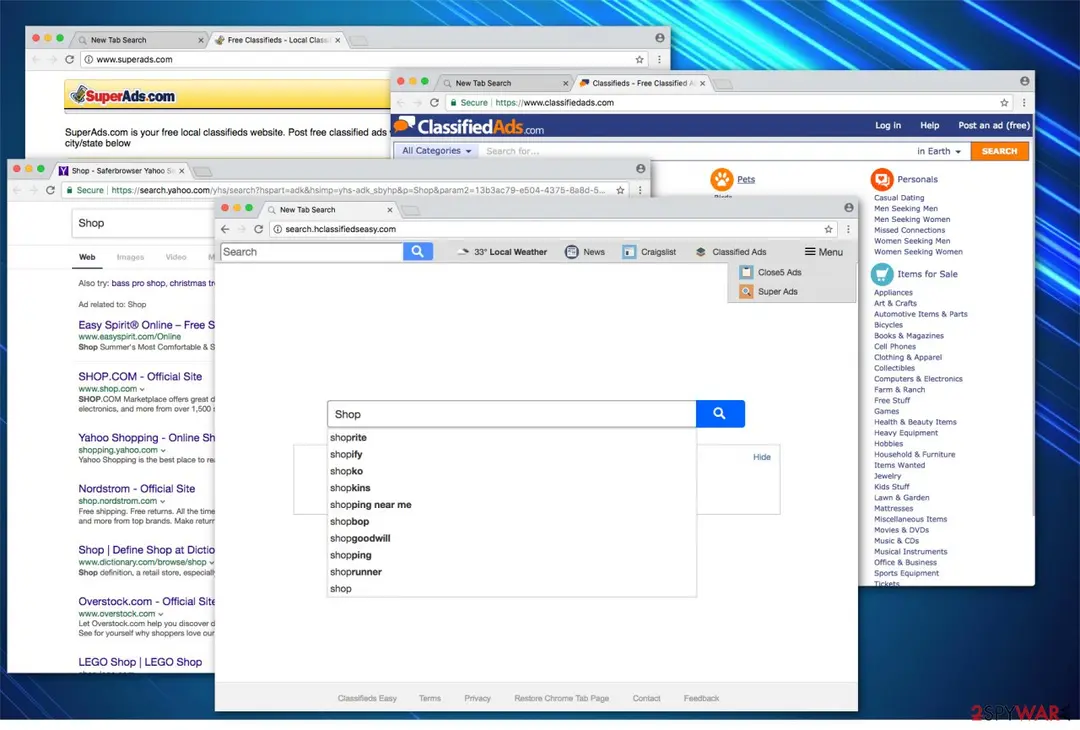Open the Terms footer link
The height and width of the screenshot is (730, 1080).
[430, 698]
